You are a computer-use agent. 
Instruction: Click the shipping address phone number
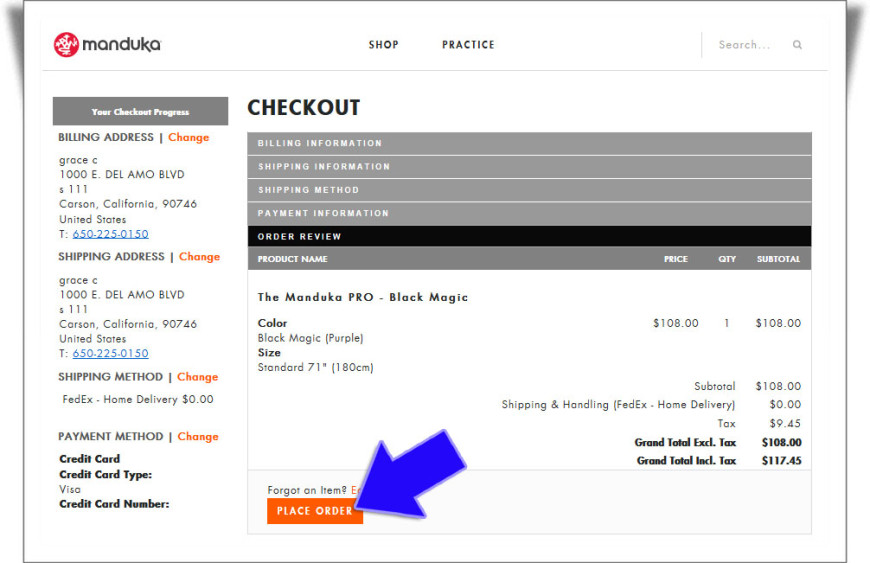(x=110, y=353)
